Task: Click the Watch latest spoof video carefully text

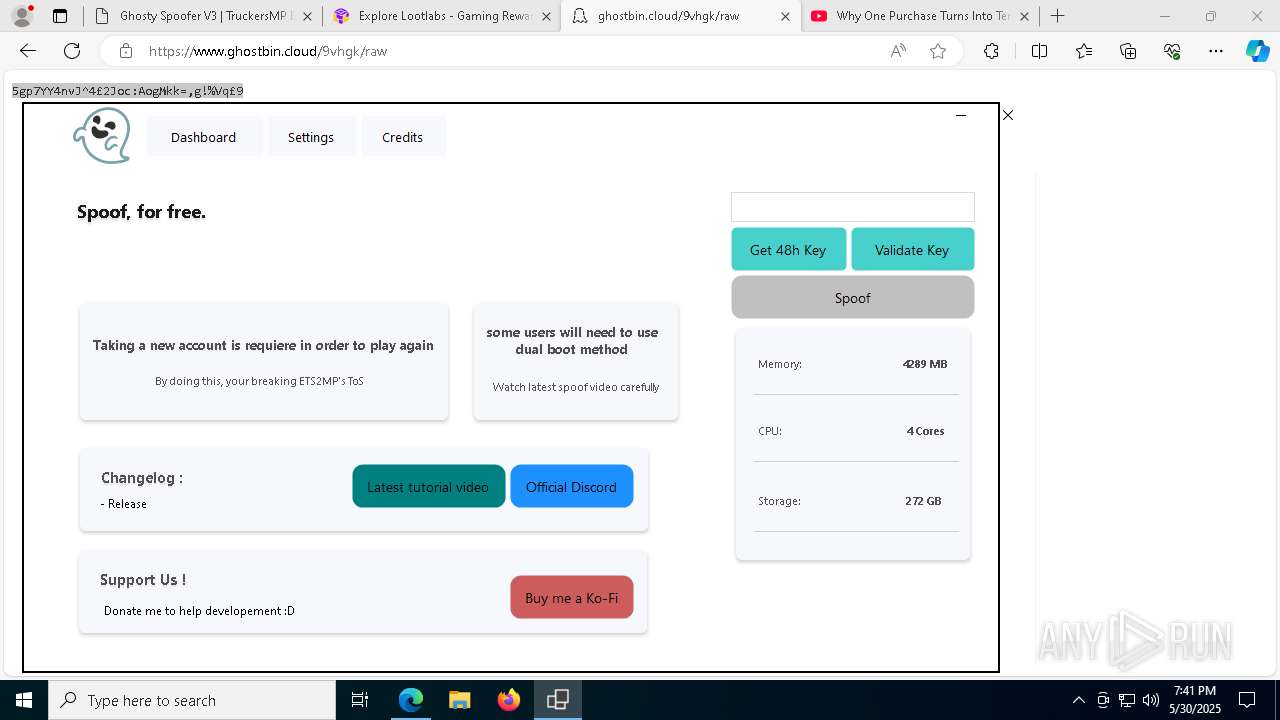Action: point(576,387)
